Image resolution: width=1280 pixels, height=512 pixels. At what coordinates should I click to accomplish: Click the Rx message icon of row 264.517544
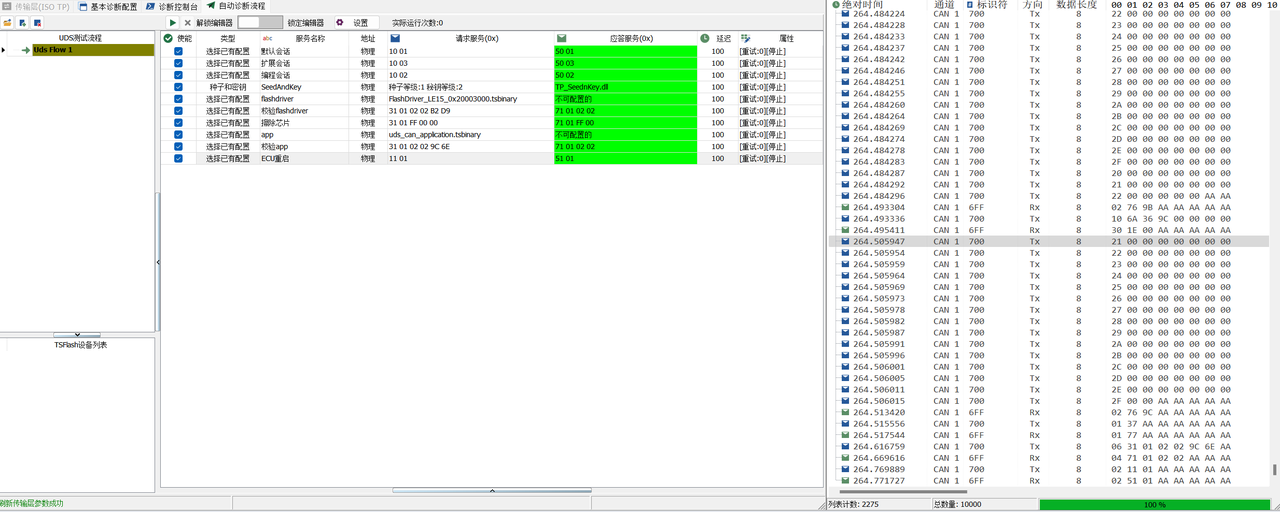(x=845, y=435)
